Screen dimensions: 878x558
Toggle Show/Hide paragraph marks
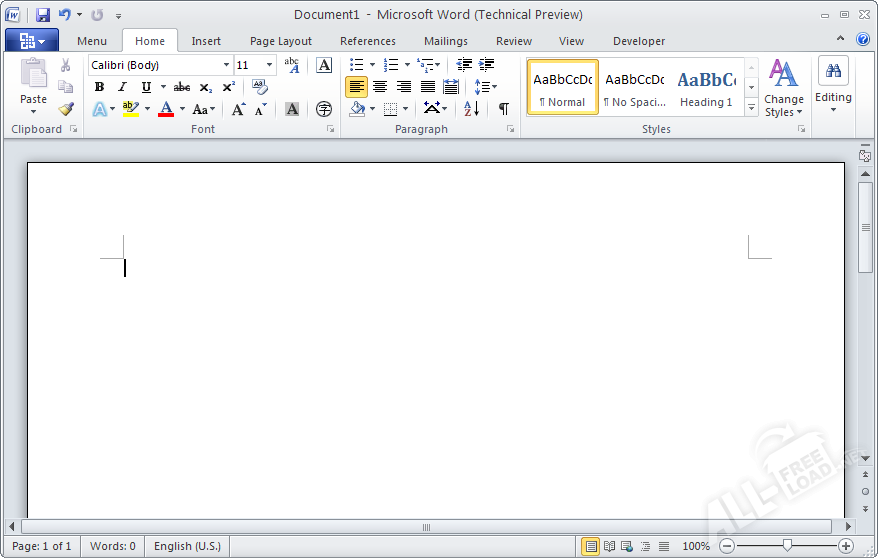coord(503,109)
